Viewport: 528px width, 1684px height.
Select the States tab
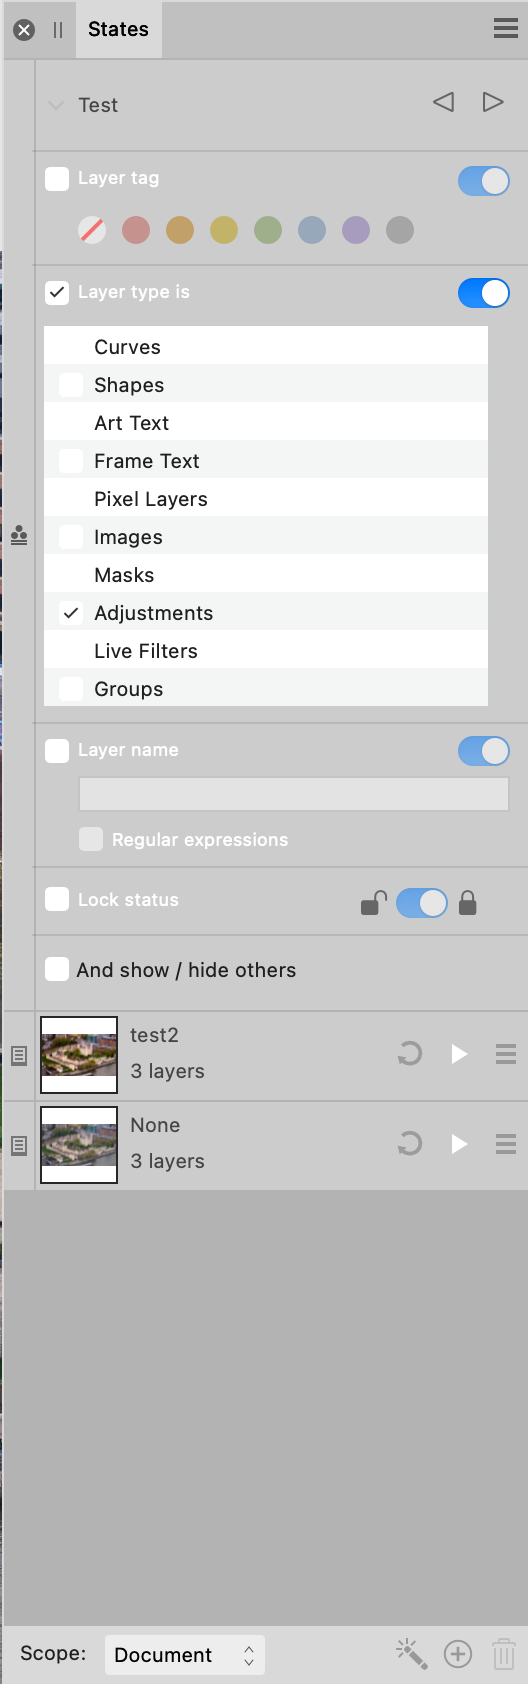point(118,29)
